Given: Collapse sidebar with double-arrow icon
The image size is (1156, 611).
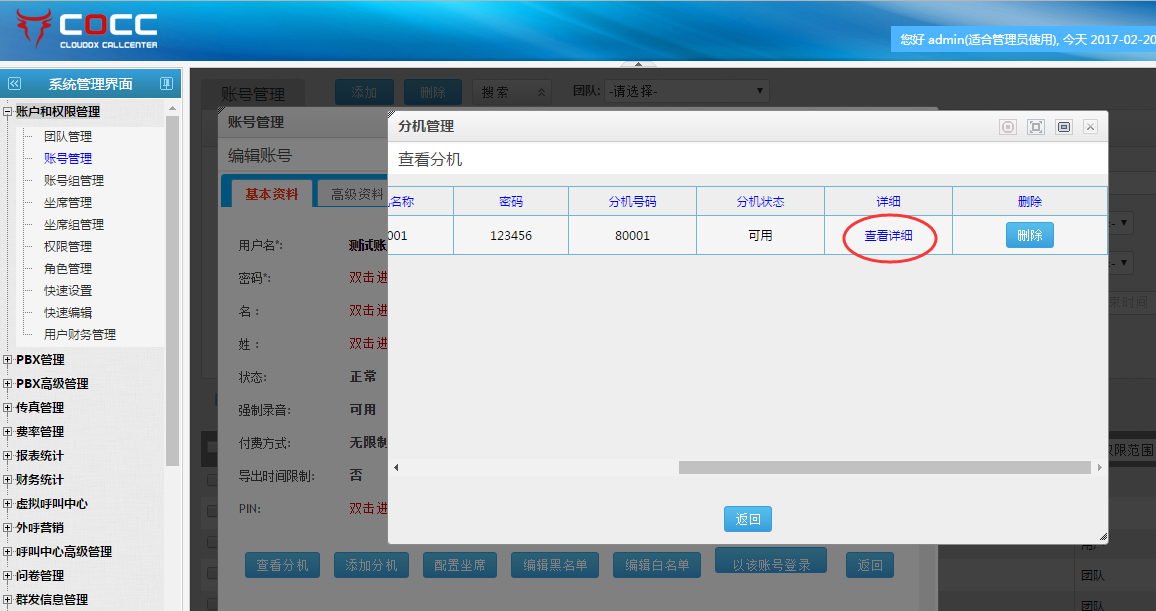Looking at the screenshot, I should point(14,84).
